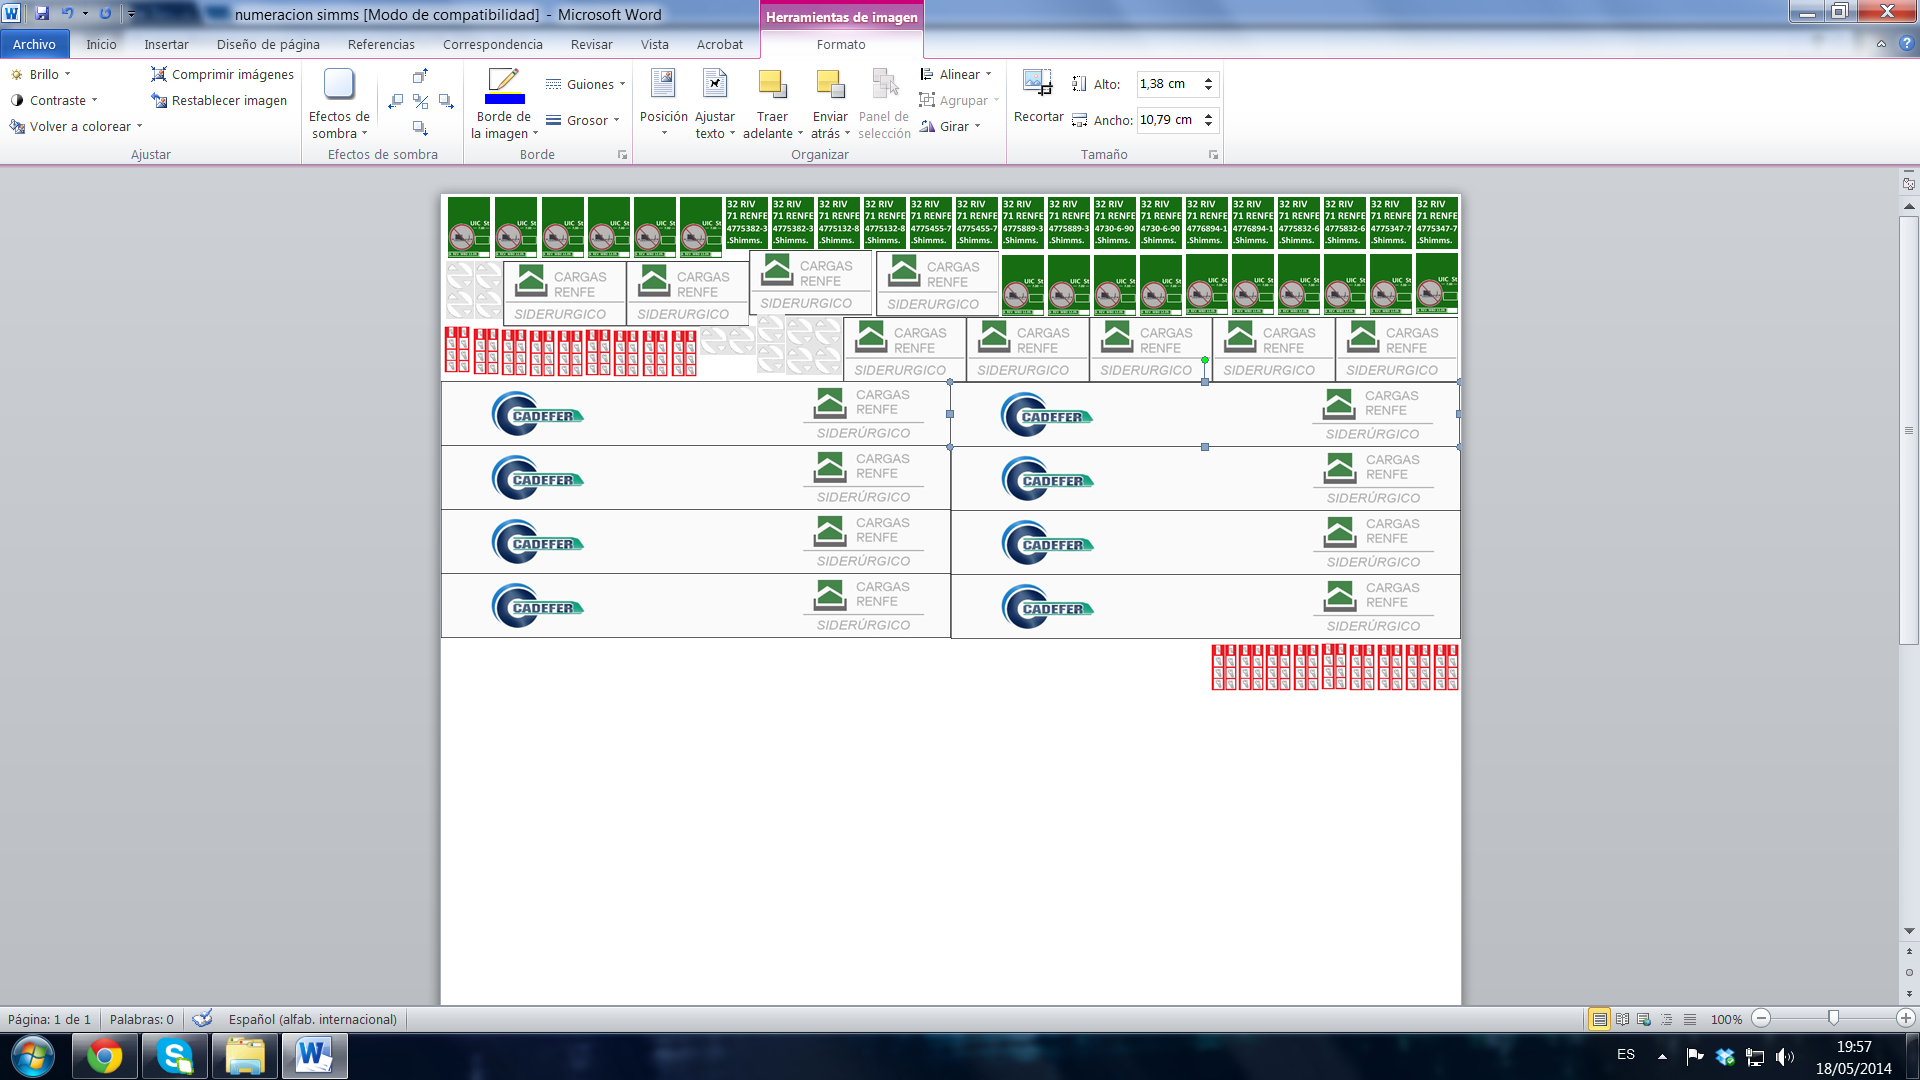Expand the Alinear dropdown
The image size is (1920, 1080).
pyautogui.click(x=956, y=74)
